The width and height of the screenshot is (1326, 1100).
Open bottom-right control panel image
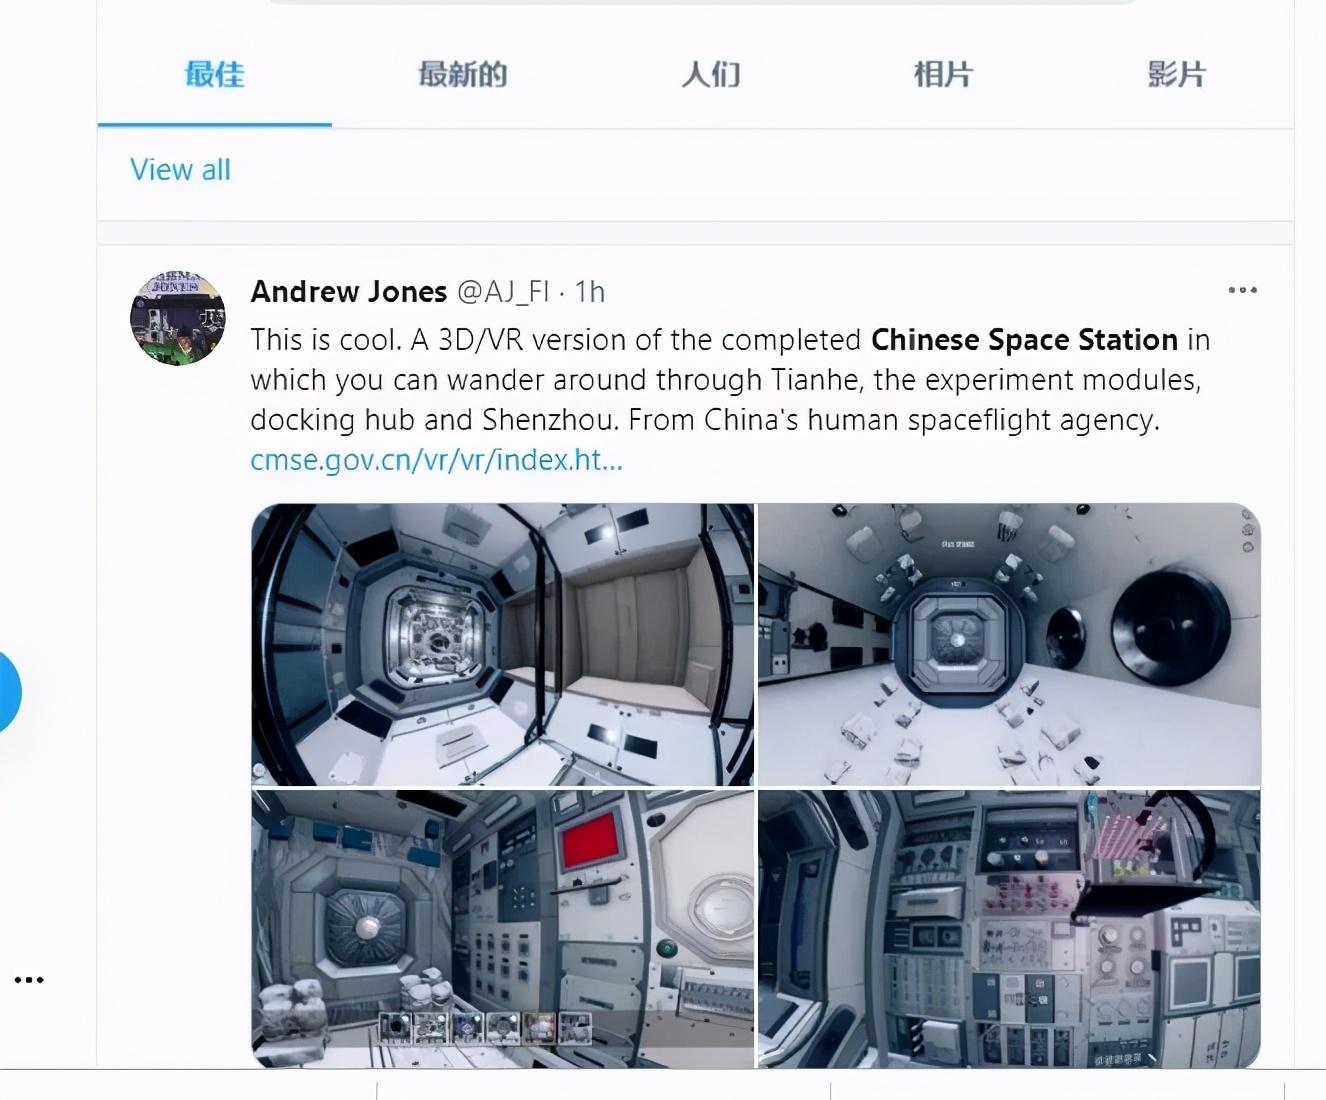tap(1009, 929)
